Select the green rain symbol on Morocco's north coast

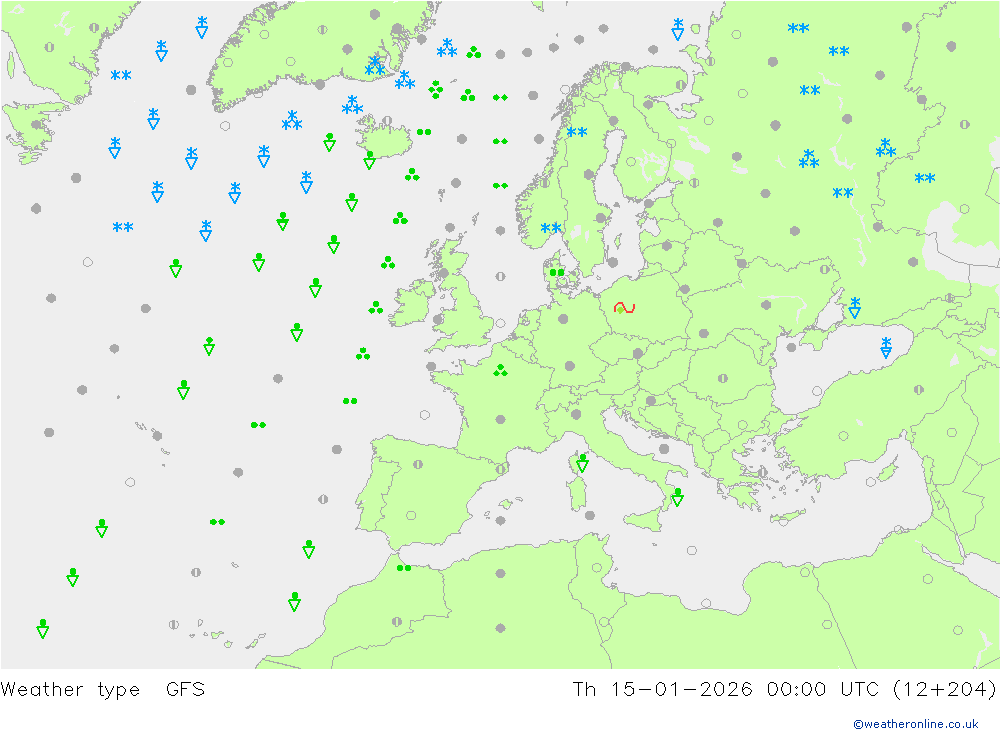coord(404,568)
